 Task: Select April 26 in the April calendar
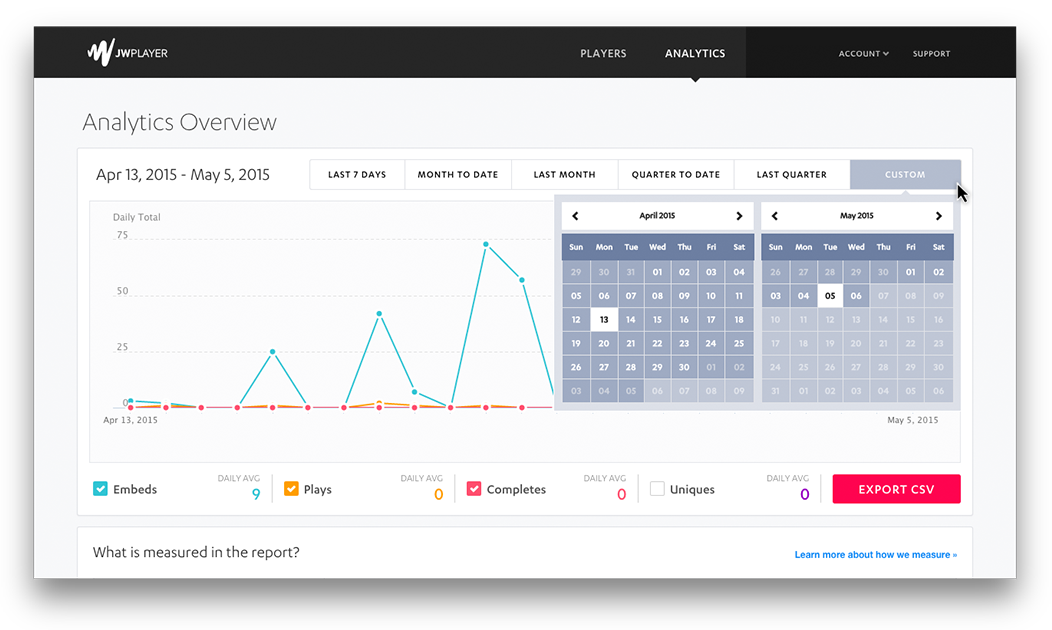coord(576,367)
